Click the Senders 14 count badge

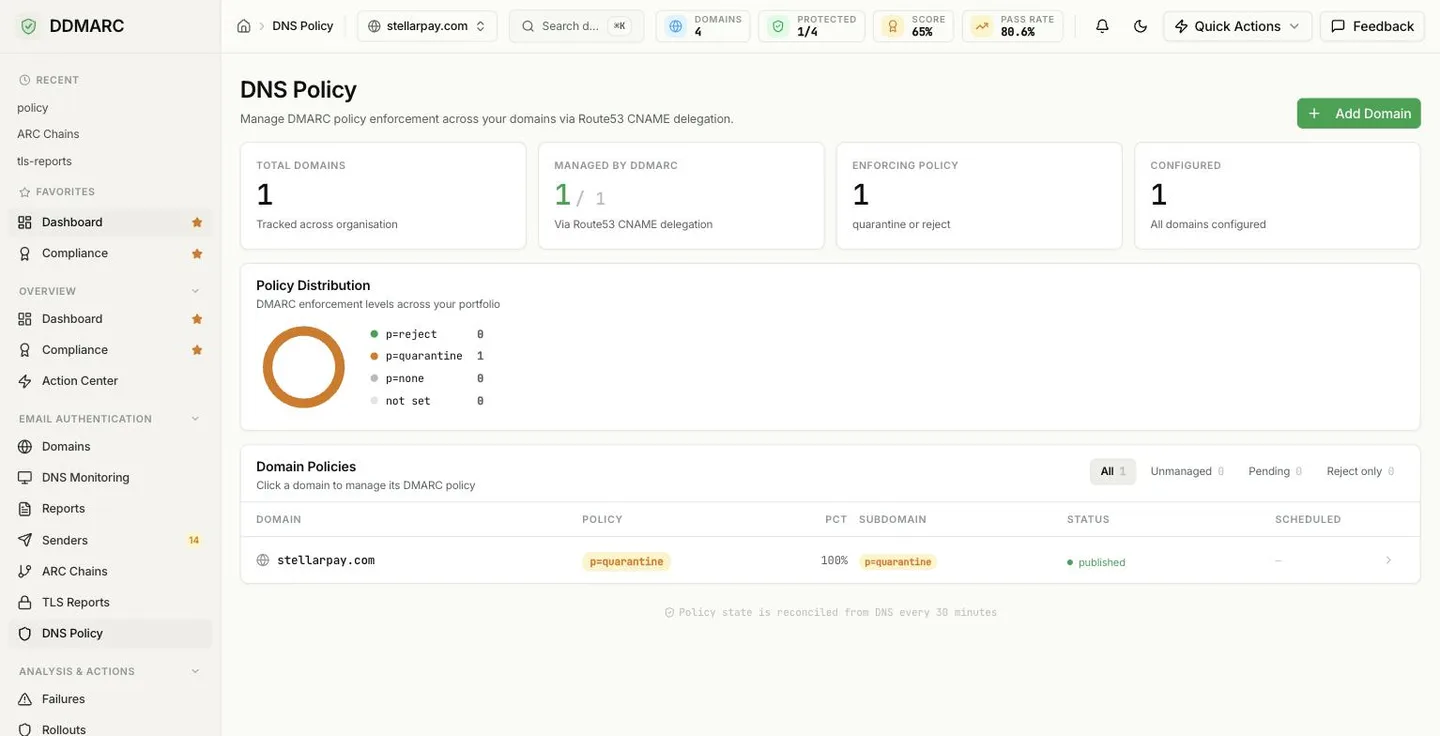click(x=194, y=540)
